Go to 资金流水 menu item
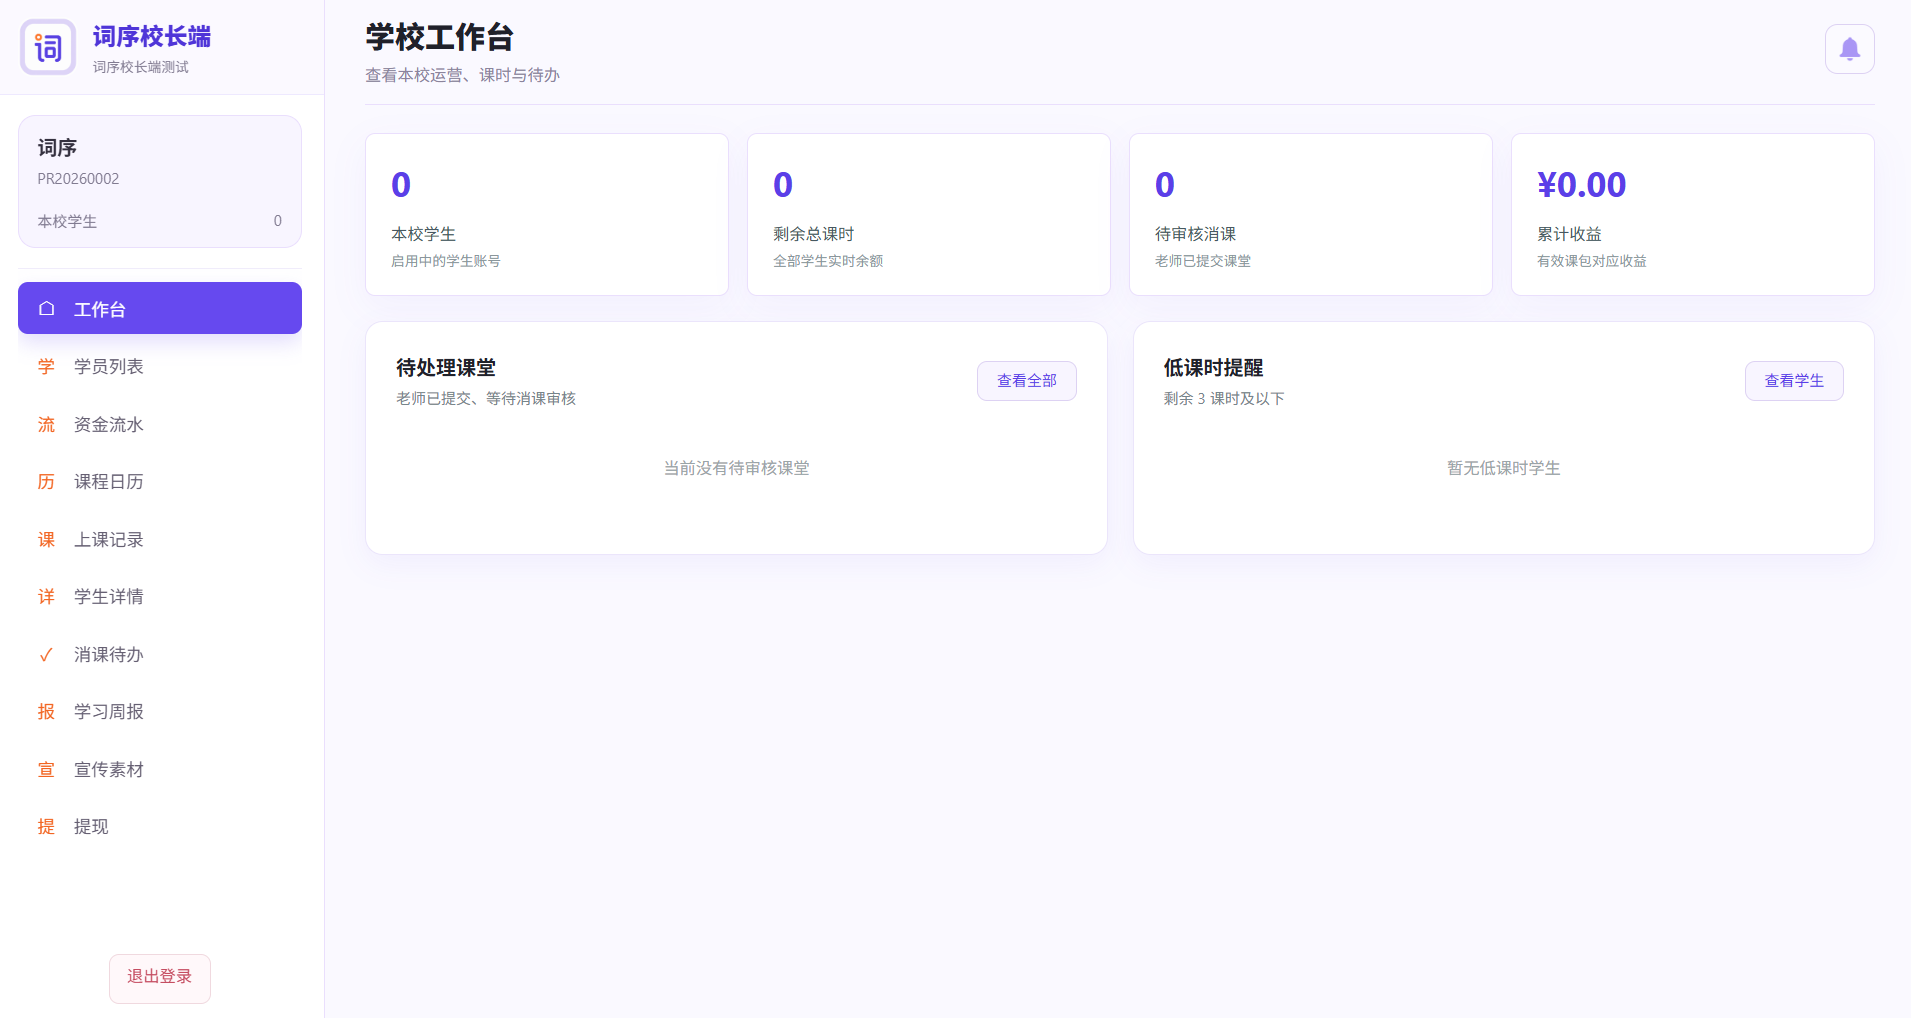 160,425
